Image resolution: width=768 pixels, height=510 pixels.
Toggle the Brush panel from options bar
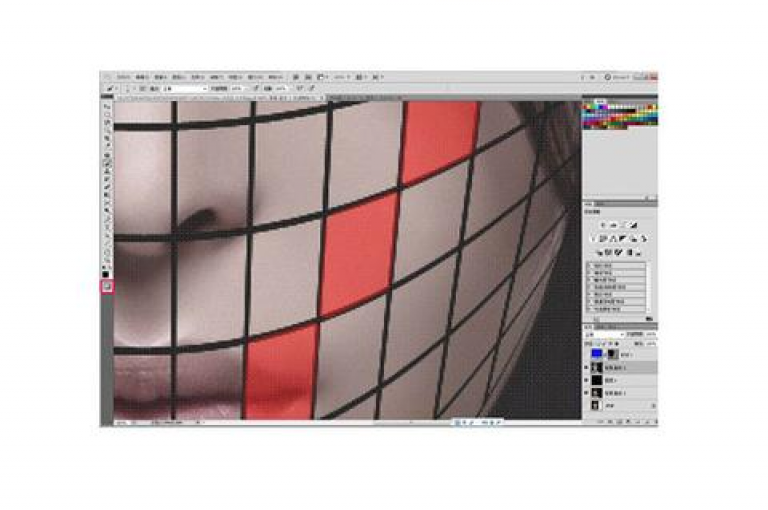pyautogui.click(x=142, y=88)
